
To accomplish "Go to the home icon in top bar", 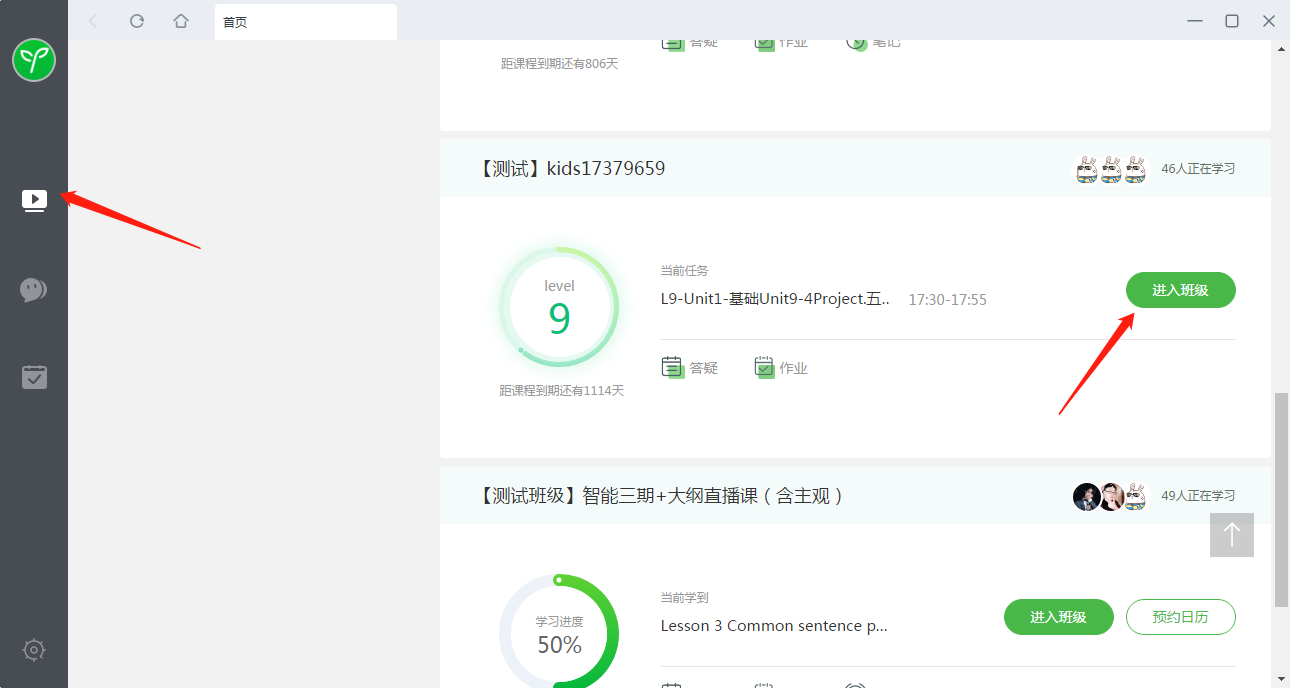I will pyautogui.click(x=181, y=21).
